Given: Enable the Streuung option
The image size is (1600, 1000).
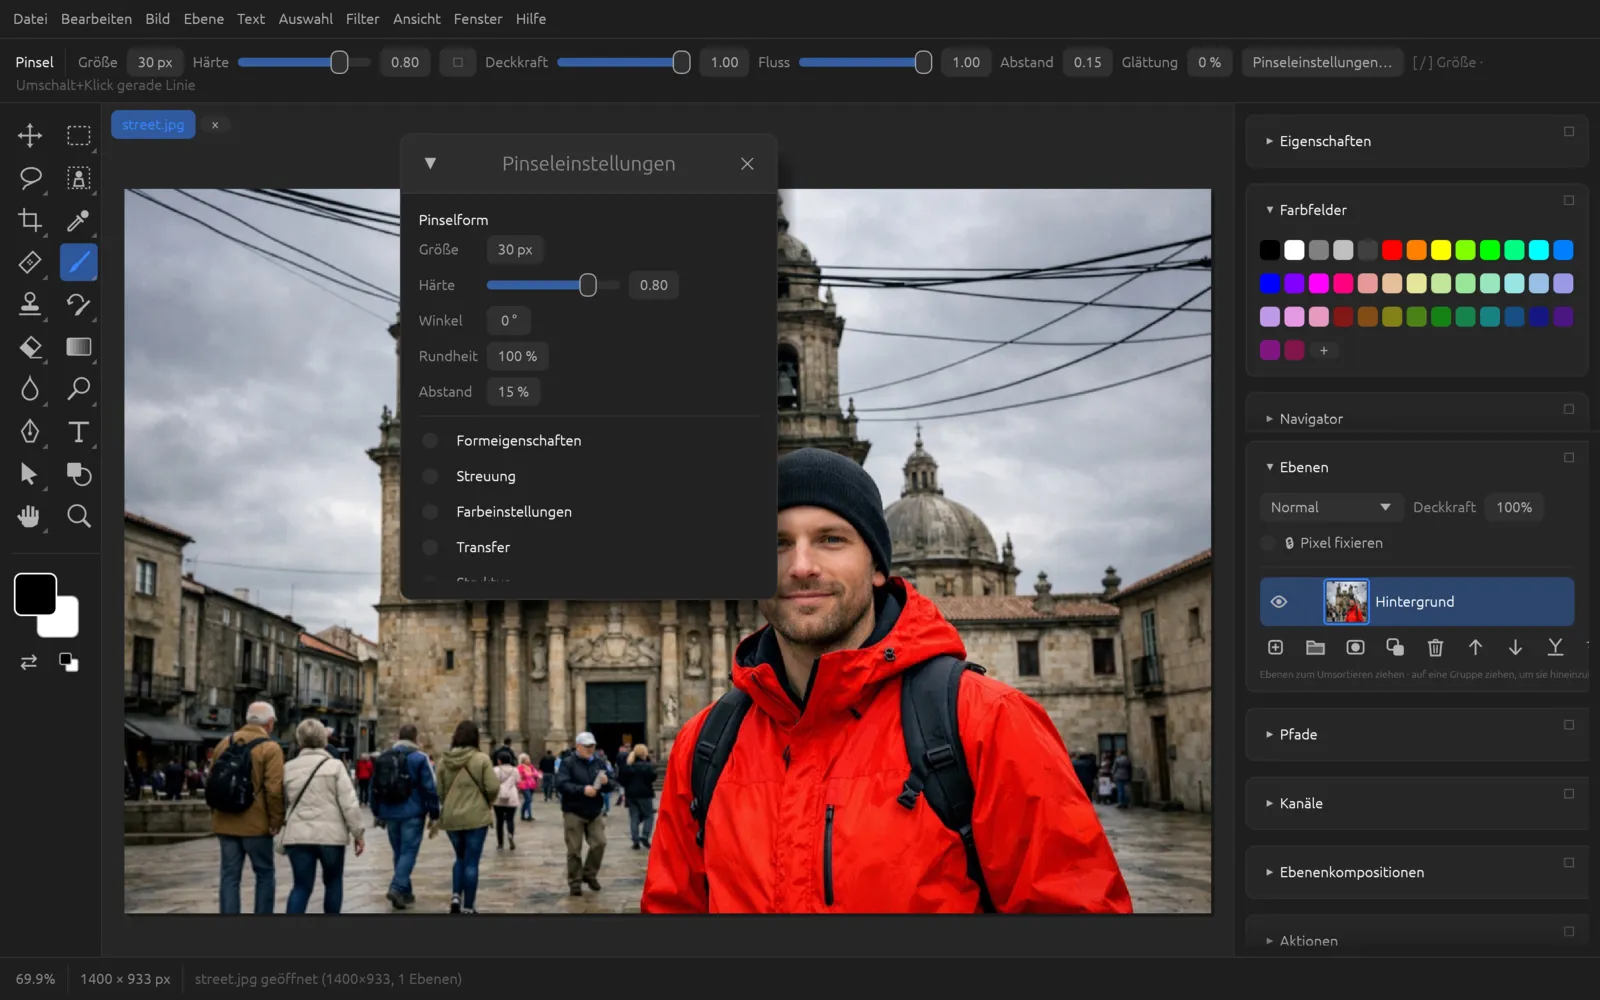Looking at the screenshot, I should 430,476.
